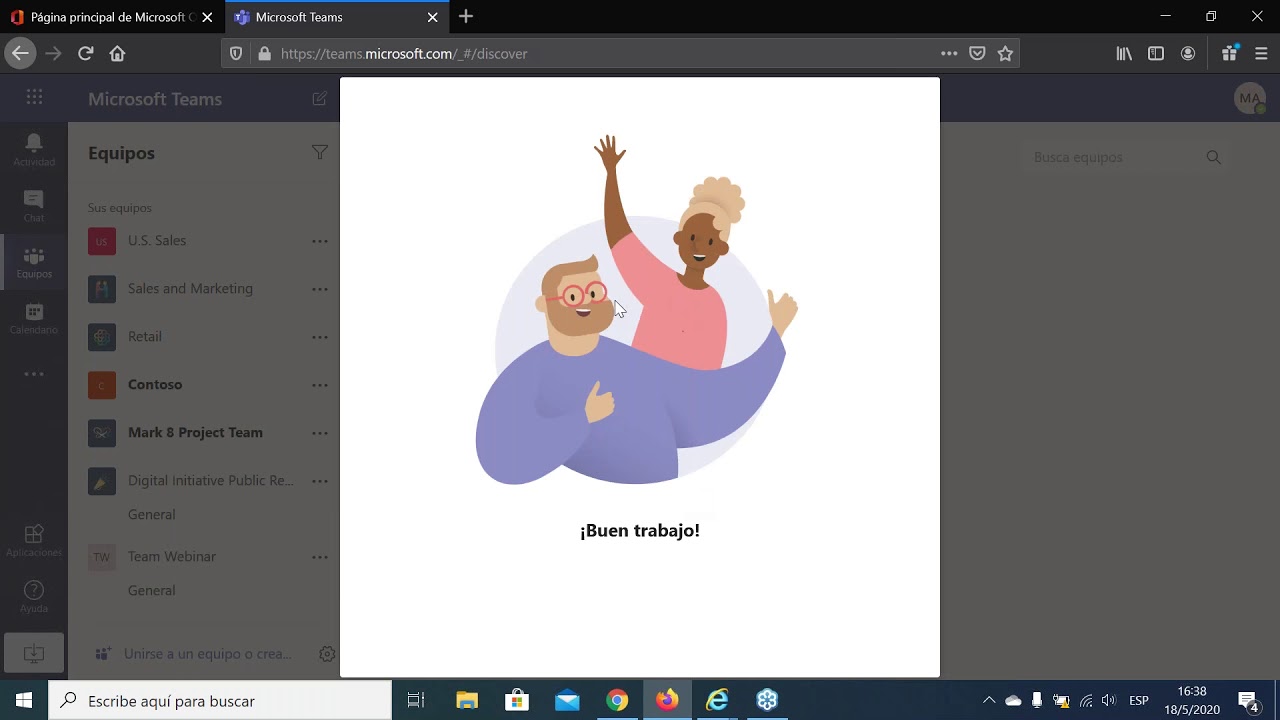Open General channel under Digital Initiative
Screen dimensions: 1280x720
pos(152,514)
